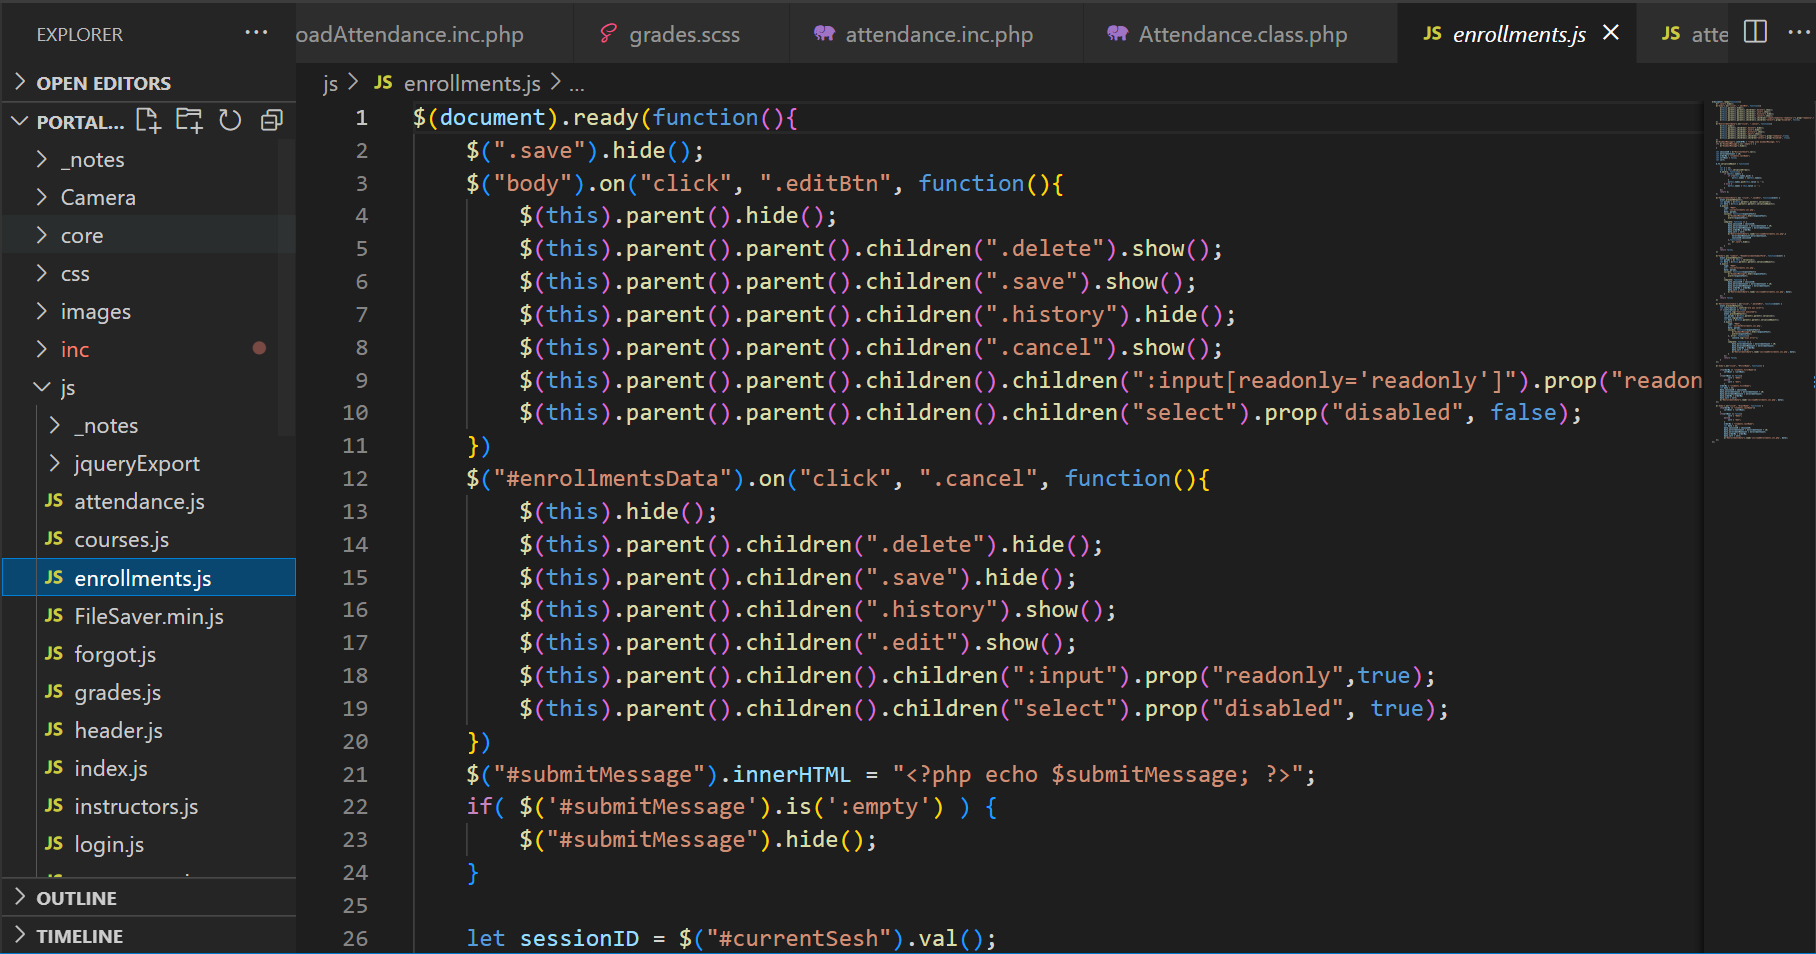Split the editor to the right
This screenshot has width=1816, height=954.
point(1755,32)
